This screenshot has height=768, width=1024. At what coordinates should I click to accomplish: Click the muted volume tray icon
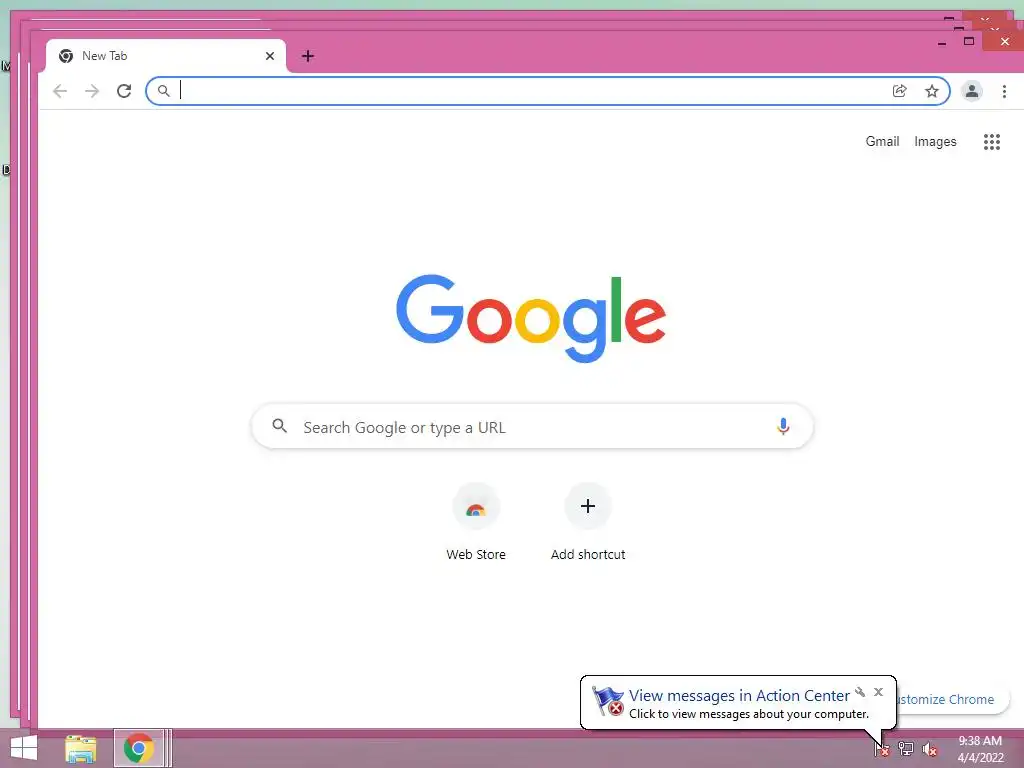930,749
